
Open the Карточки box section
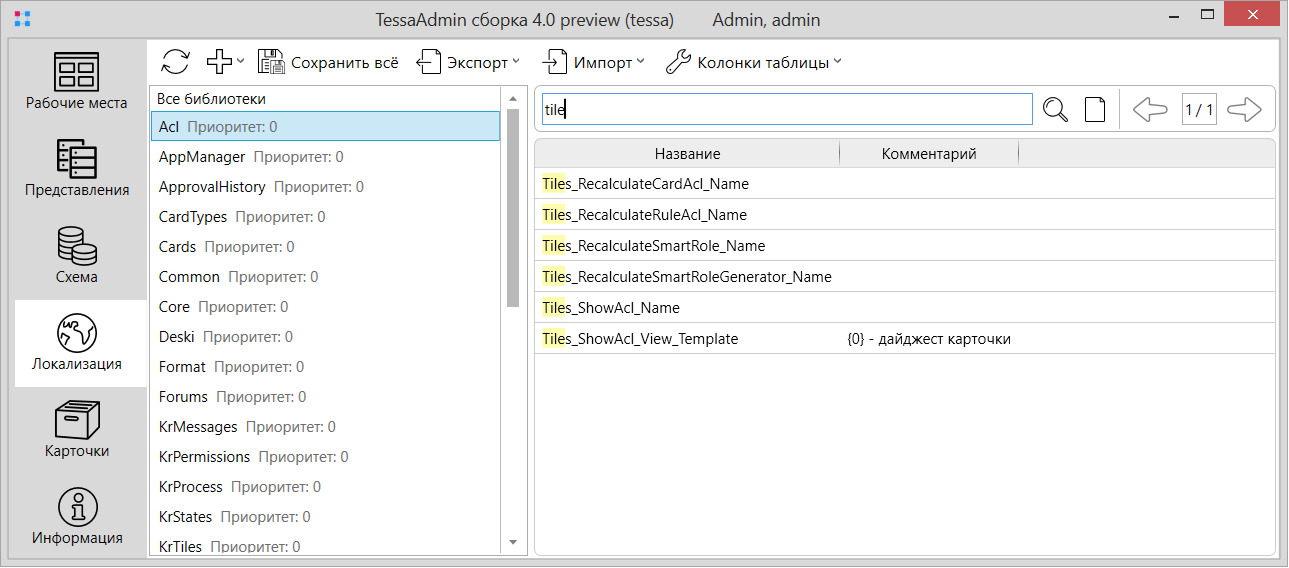click(77, 430)
